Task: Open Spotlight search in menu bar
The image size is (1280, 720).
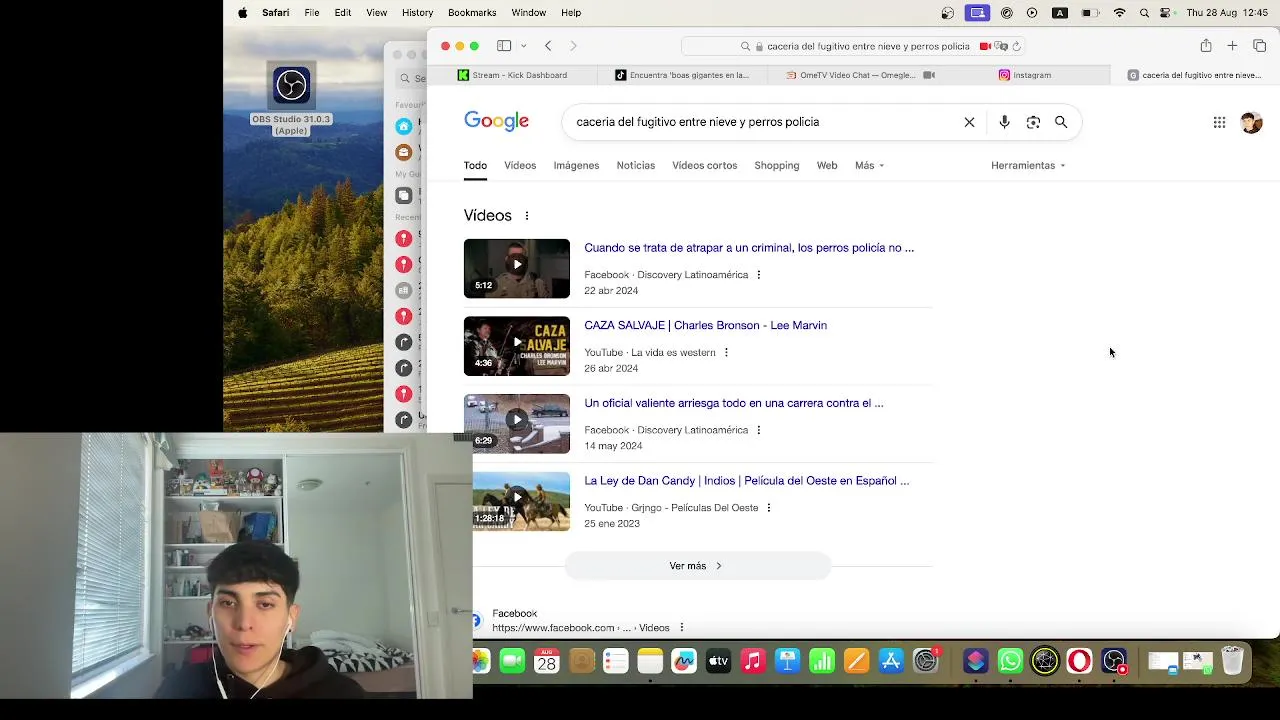Action: (1144, 13)
